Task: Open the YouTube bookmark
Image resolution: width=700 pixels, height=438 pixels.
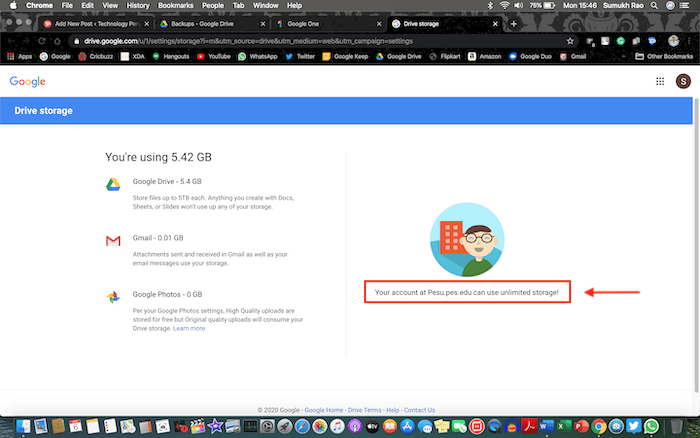Action: (x=213, y=56)
